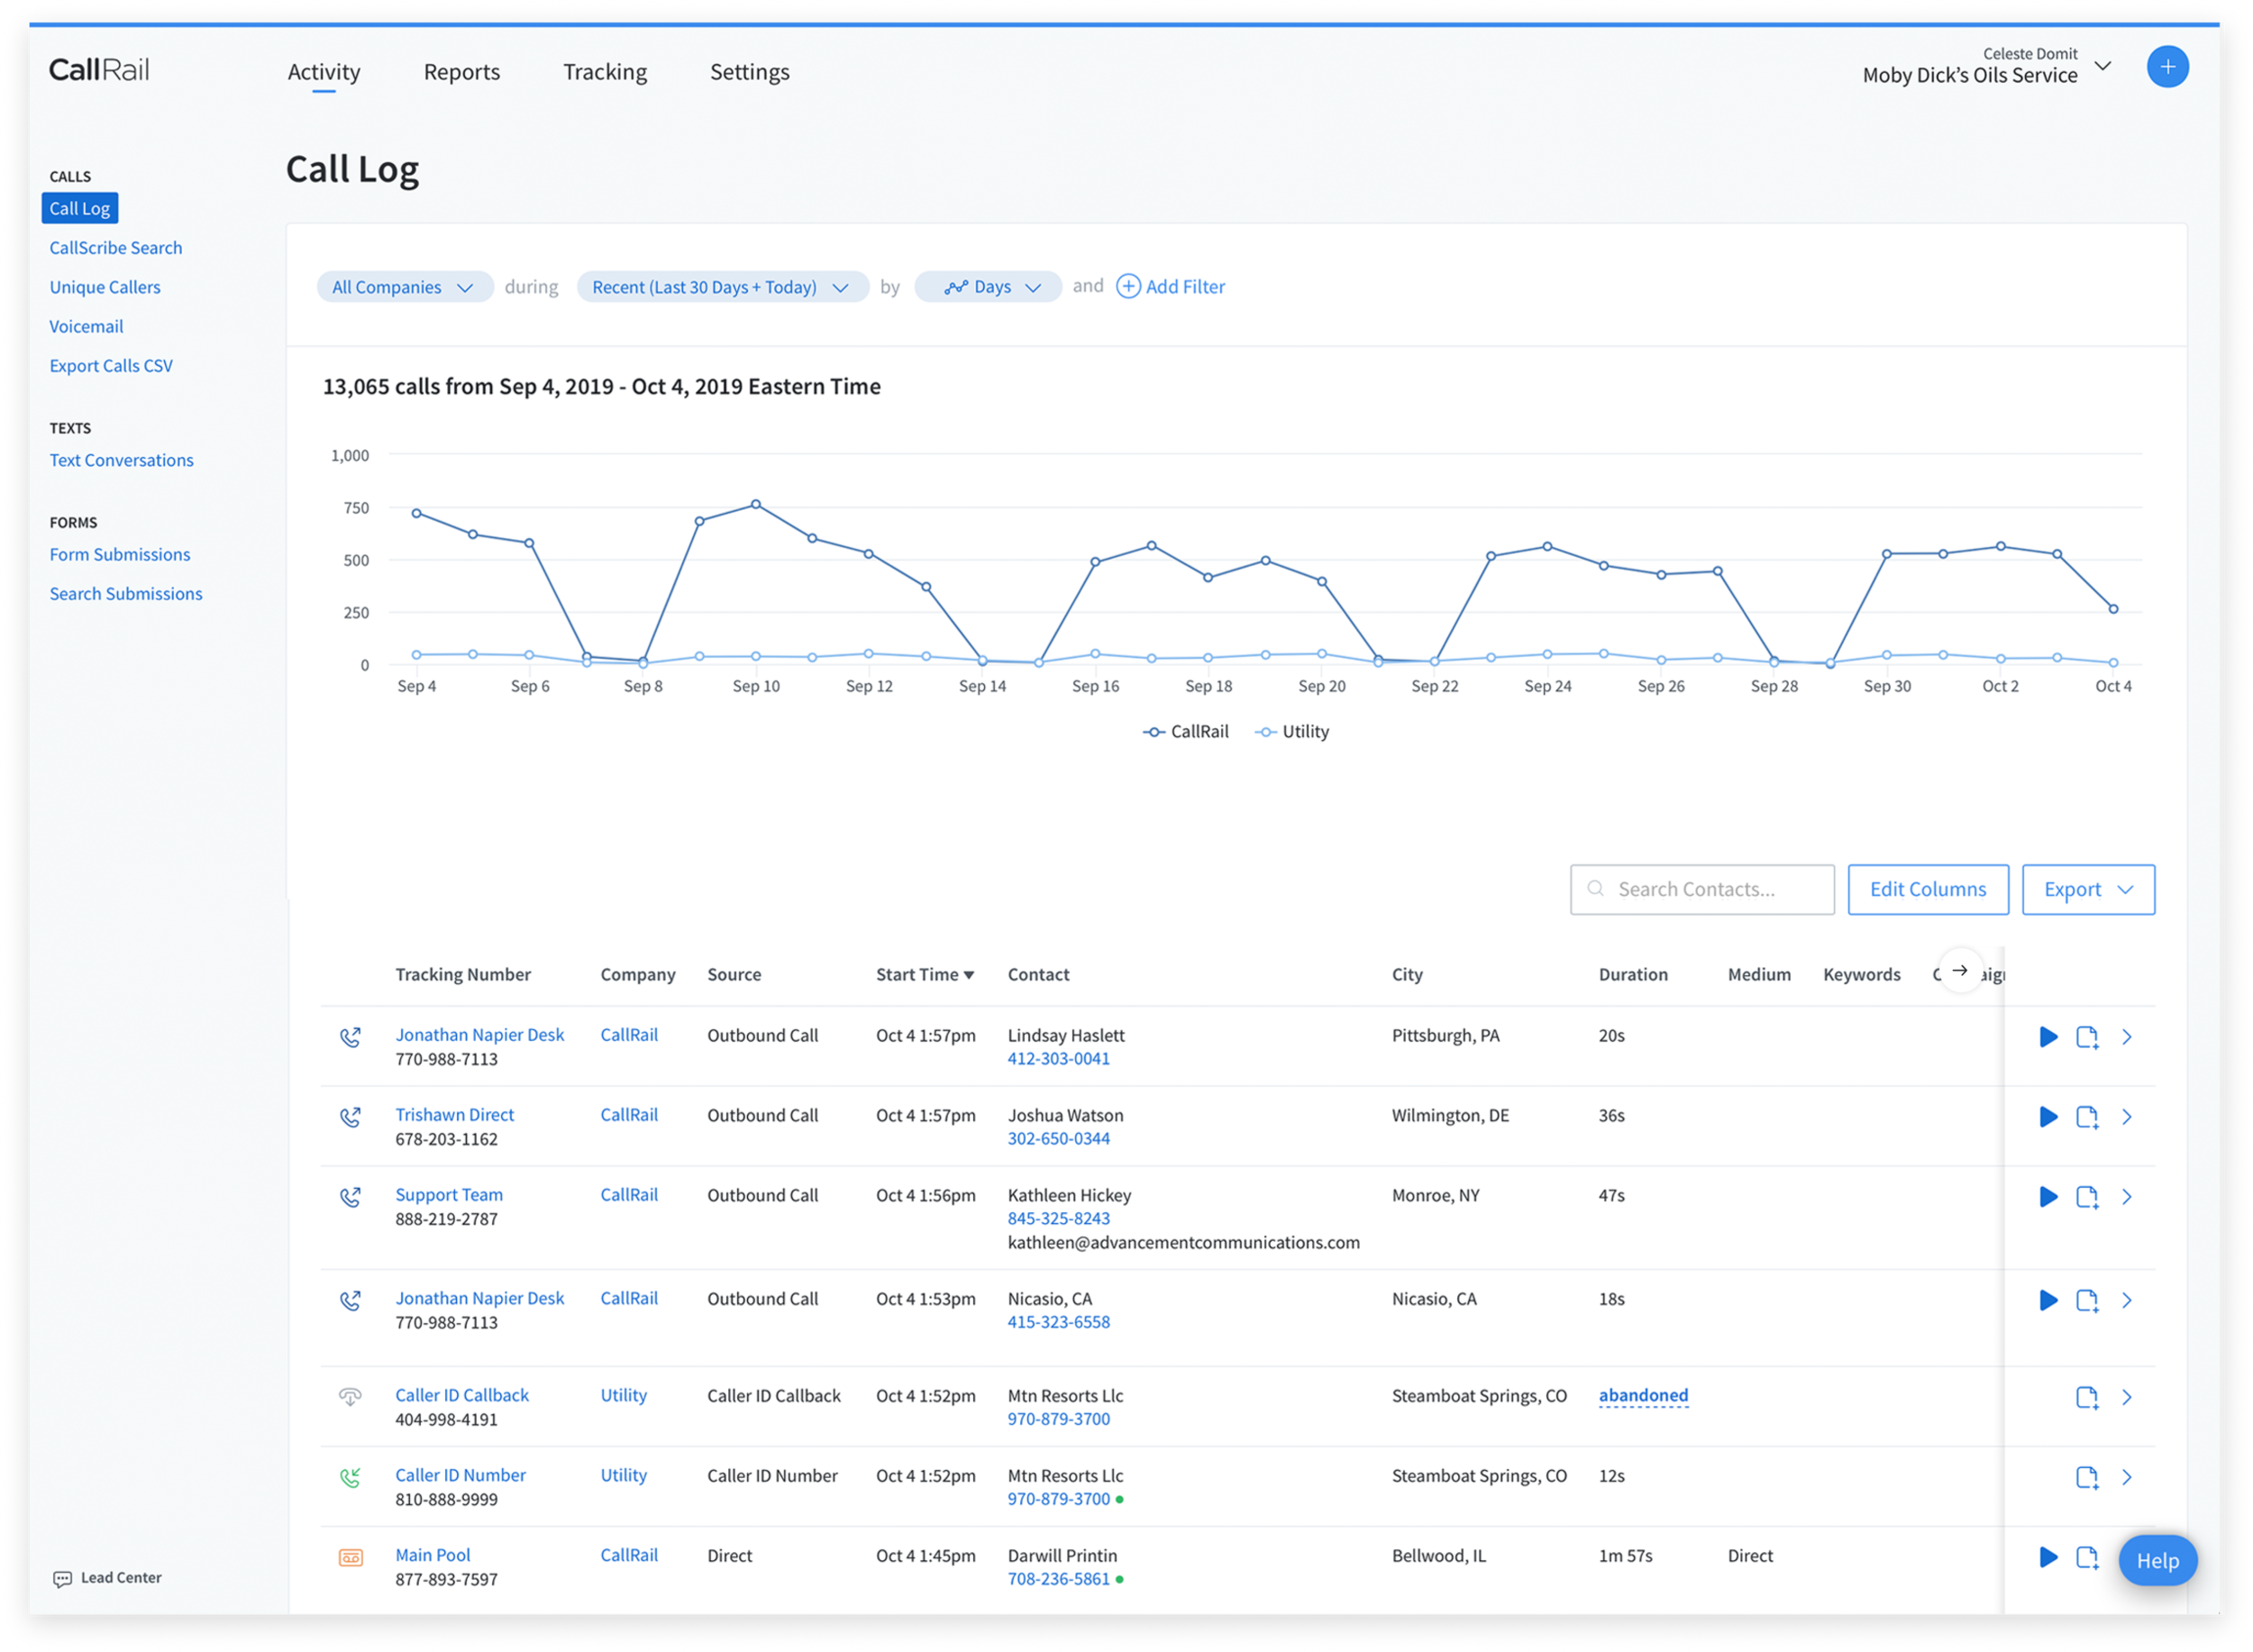Expand the Recent Last 30 Days dropdown
Screen dimensions: 2253x1652
(721, 287)
